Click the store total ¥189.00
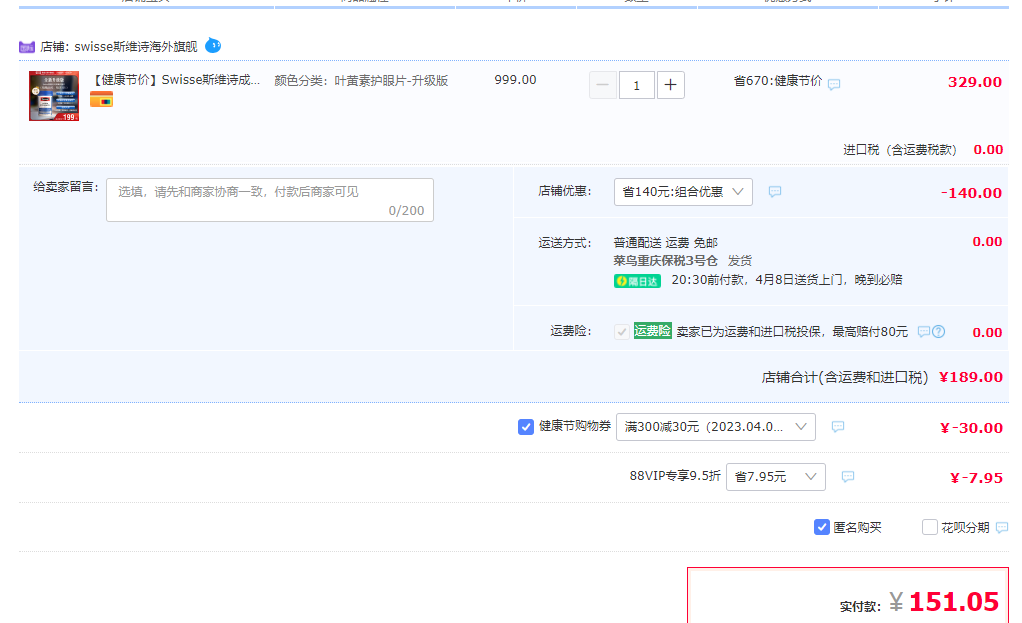 (971, 377)
